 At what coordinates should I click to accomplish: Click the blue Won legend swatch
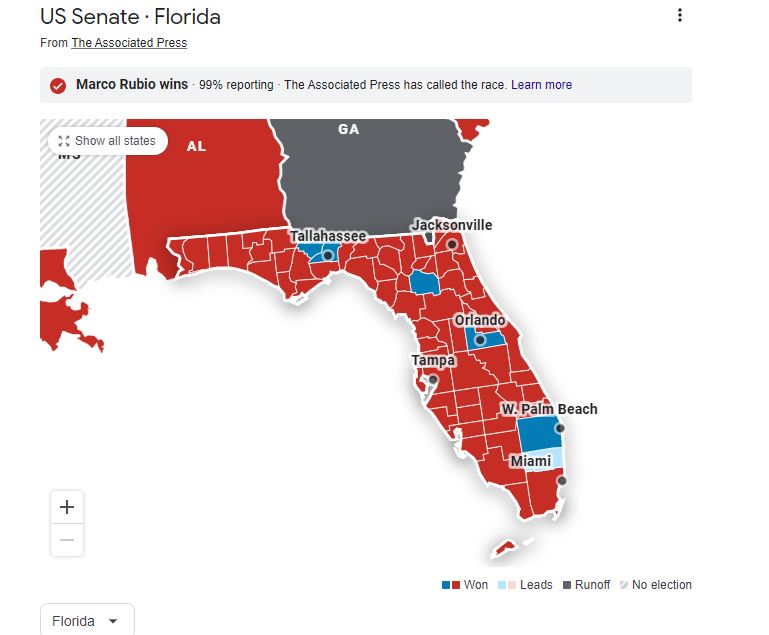tap(446, 585)
